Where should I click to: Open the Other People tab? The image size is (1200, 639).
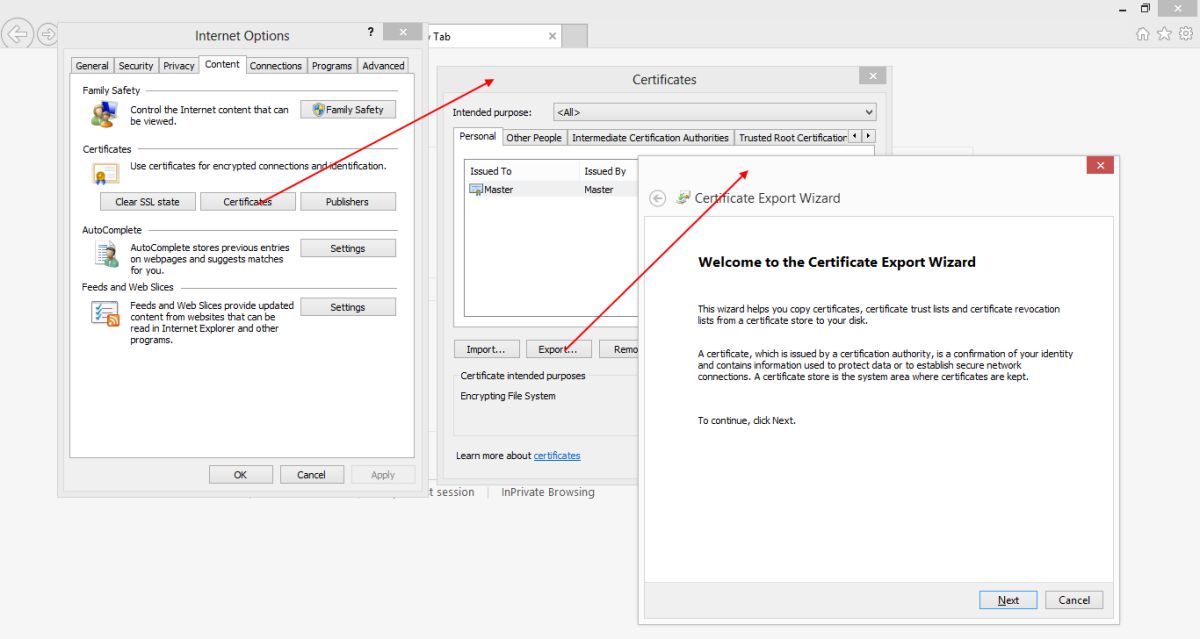(534, 138)
